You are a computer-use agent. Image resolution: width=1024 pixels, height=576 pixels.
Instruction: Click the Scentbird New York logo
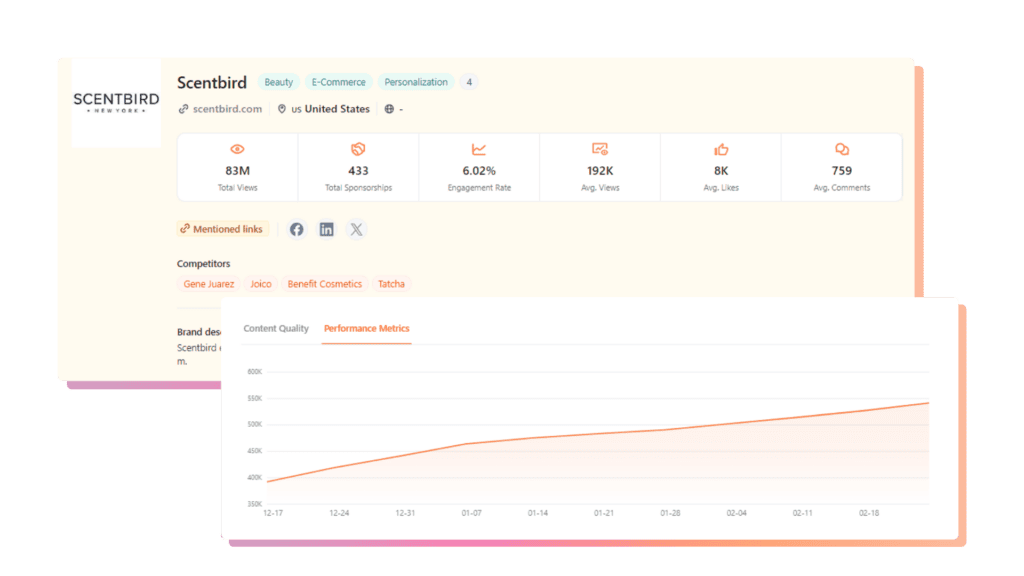(116, 104)
